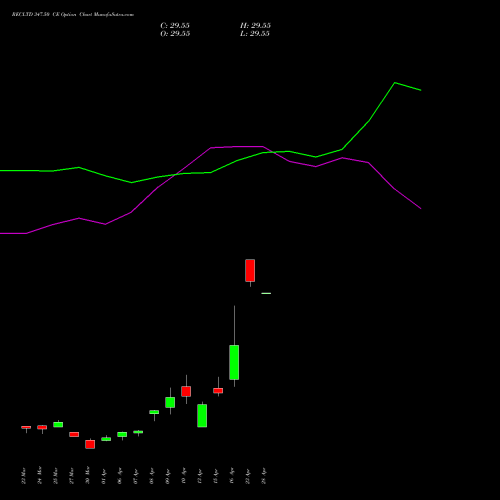The width and height of the screenshot is (500, 500).
Task: Click the 30 Mar date label
Action: click(x=87, y=476)
